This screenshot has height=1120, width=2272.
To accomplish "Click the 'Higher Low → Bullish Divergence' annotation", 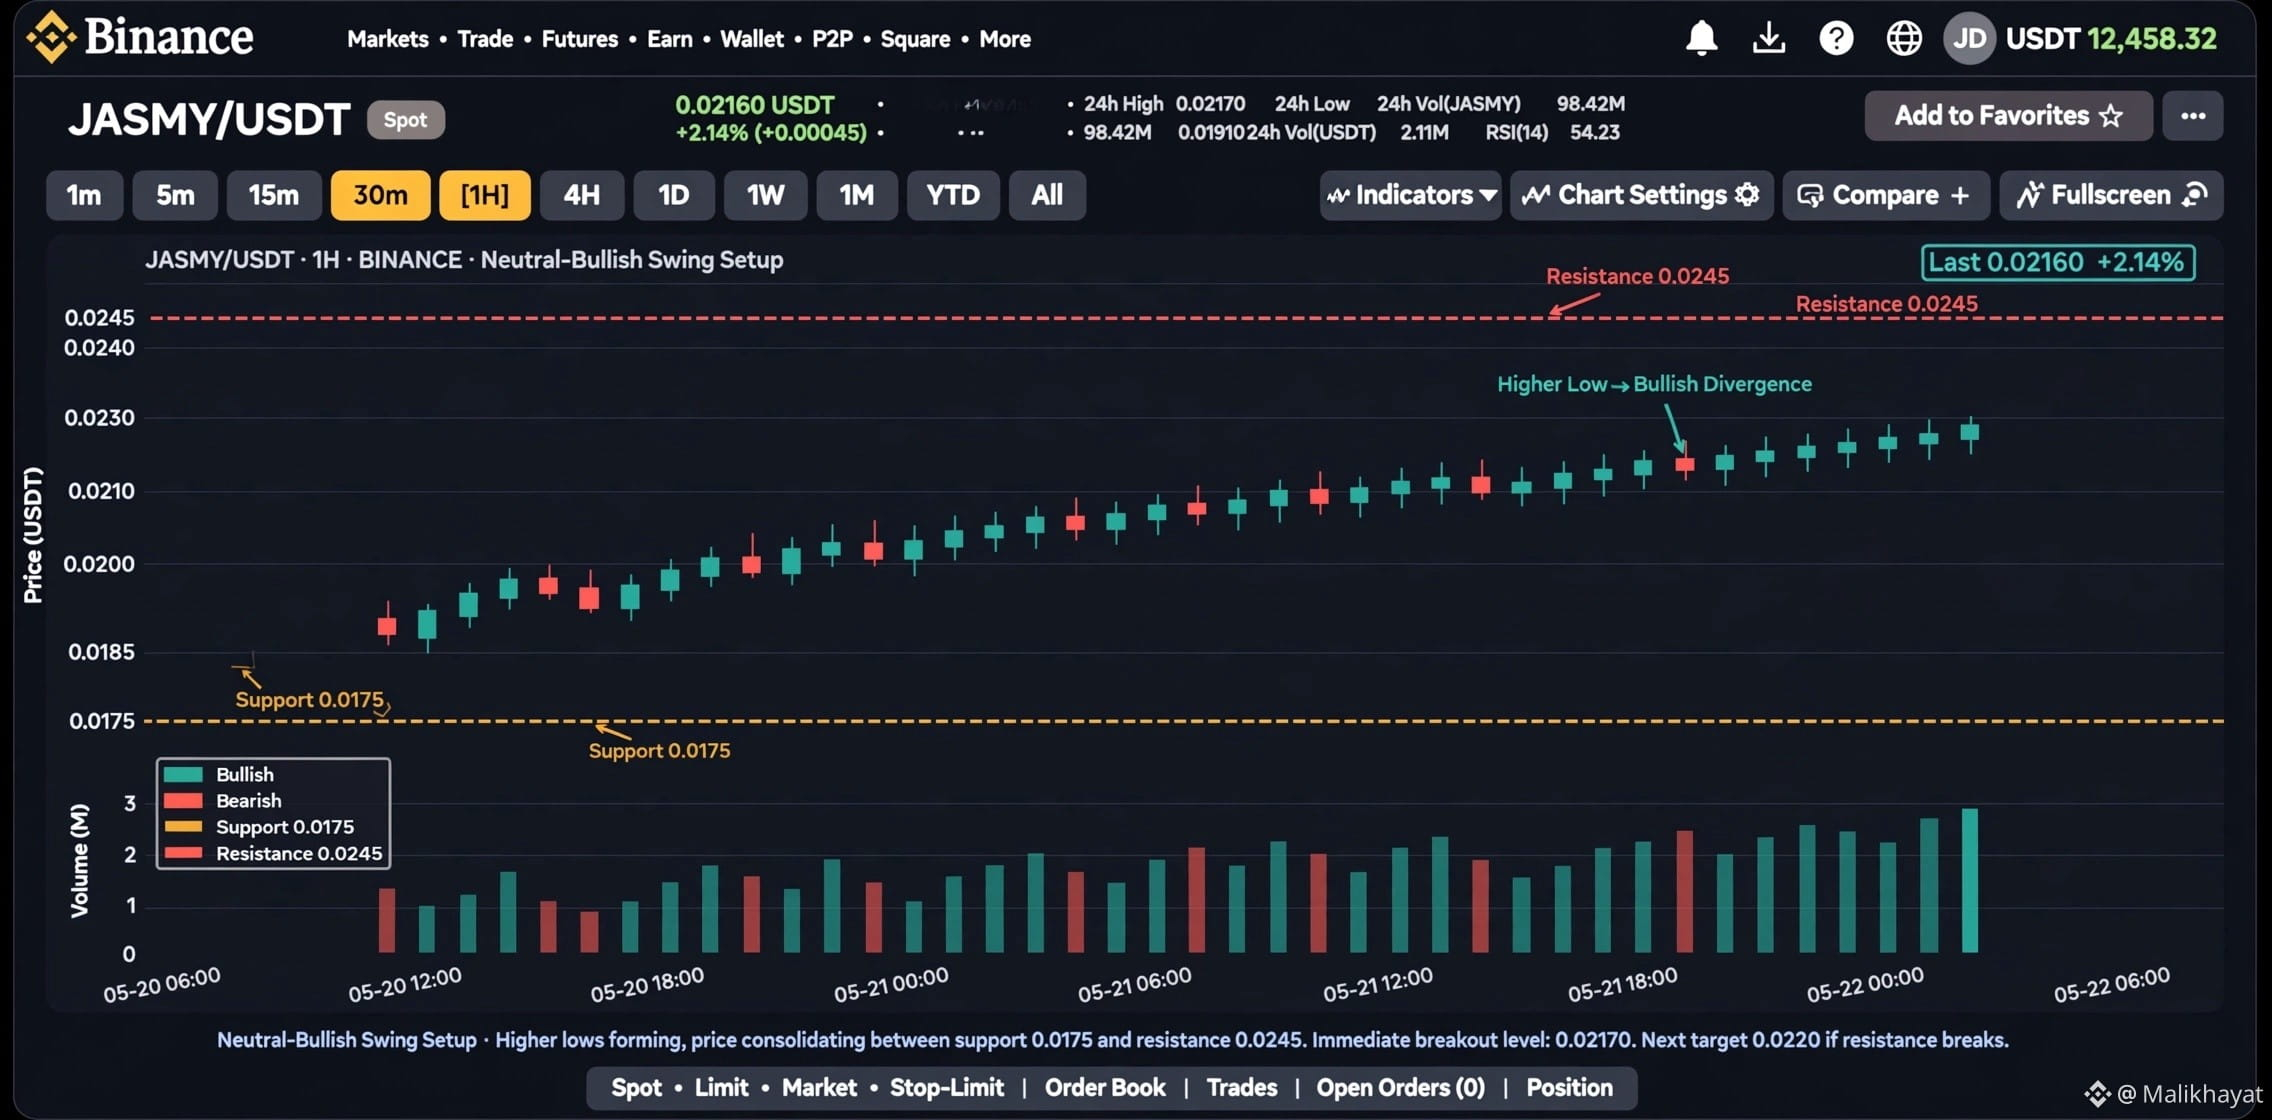I will pos(1654,384).
